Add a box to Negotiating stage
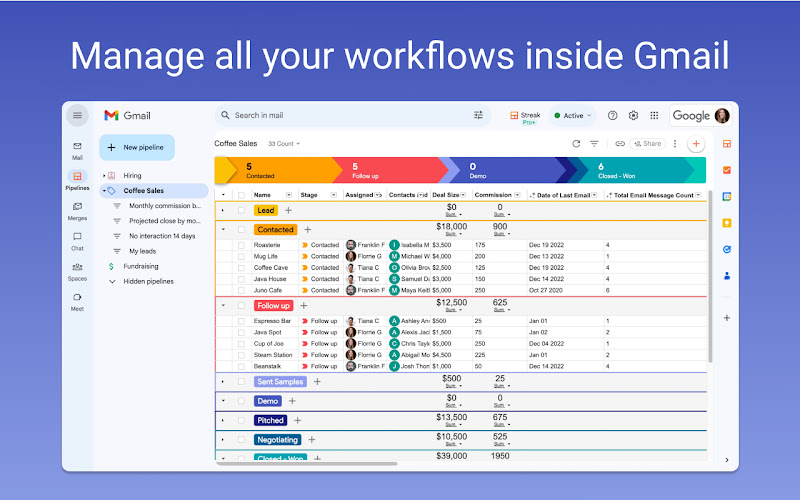This screenshot has width=800, height=500. tap(312, 440)
